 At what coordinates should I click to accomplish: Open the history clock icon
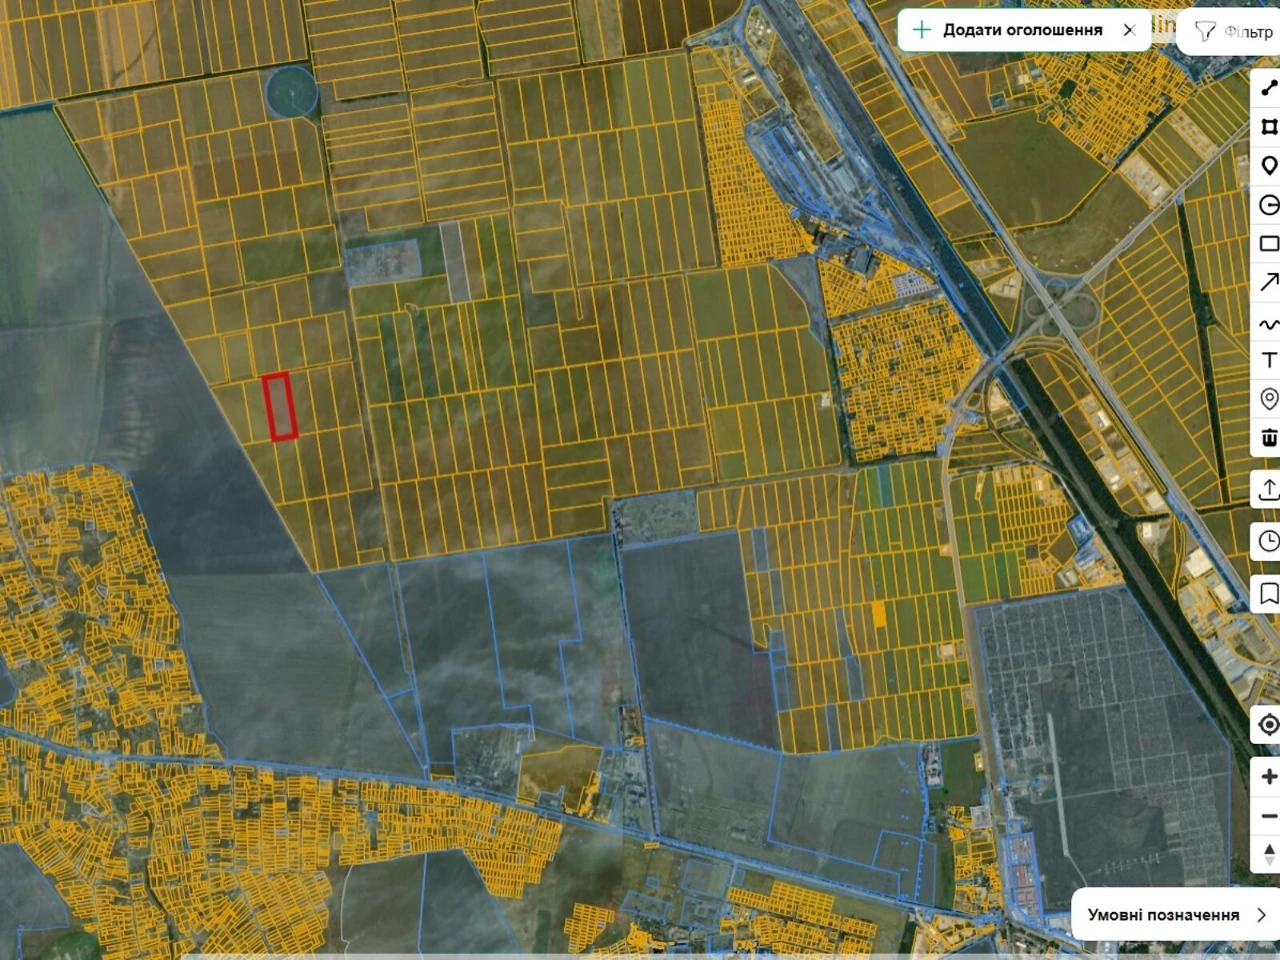click(x=1267, y=541)
